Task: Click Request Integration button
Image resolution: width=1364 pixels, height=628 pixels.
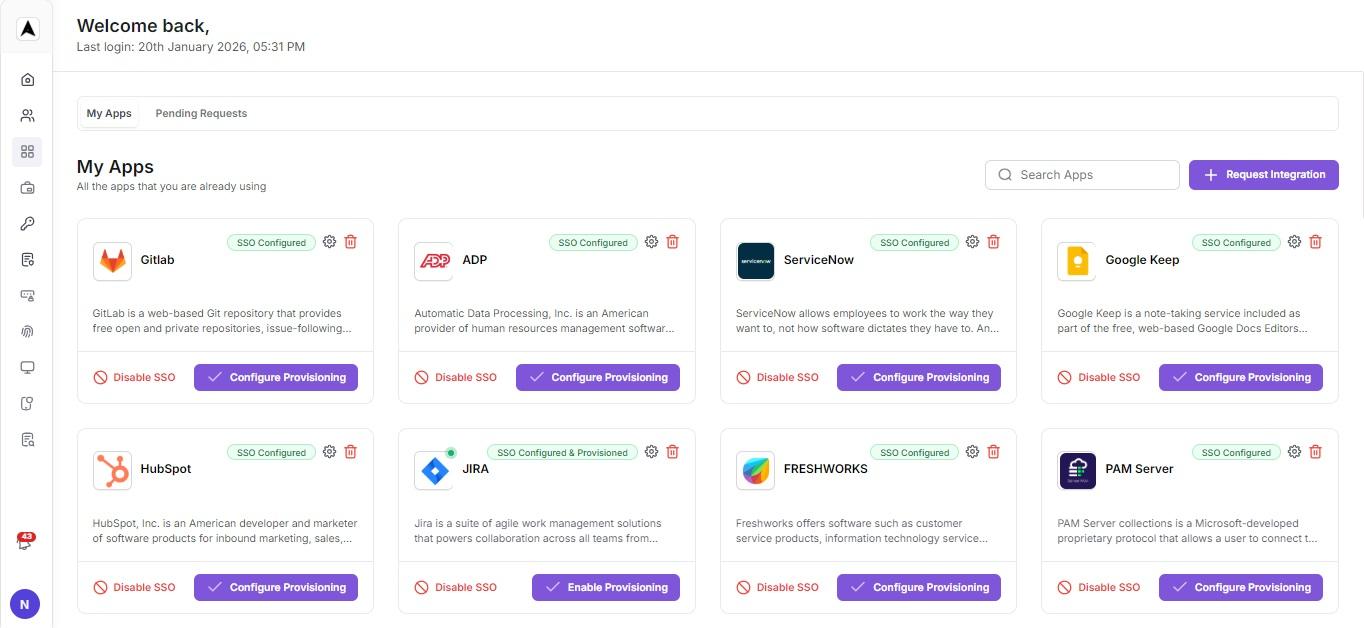Action: tap(1263, 174)
